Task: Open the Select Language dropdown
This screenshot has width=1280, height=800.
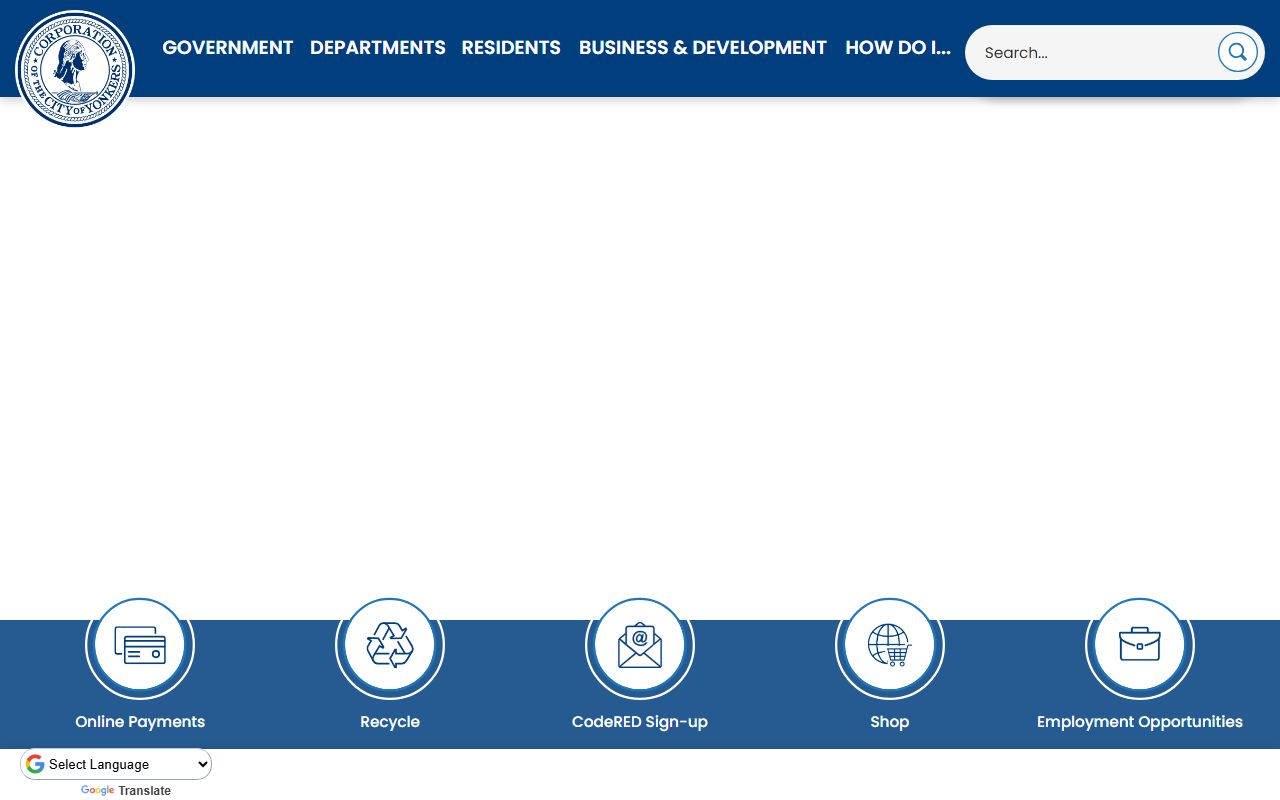Action: 117,764
